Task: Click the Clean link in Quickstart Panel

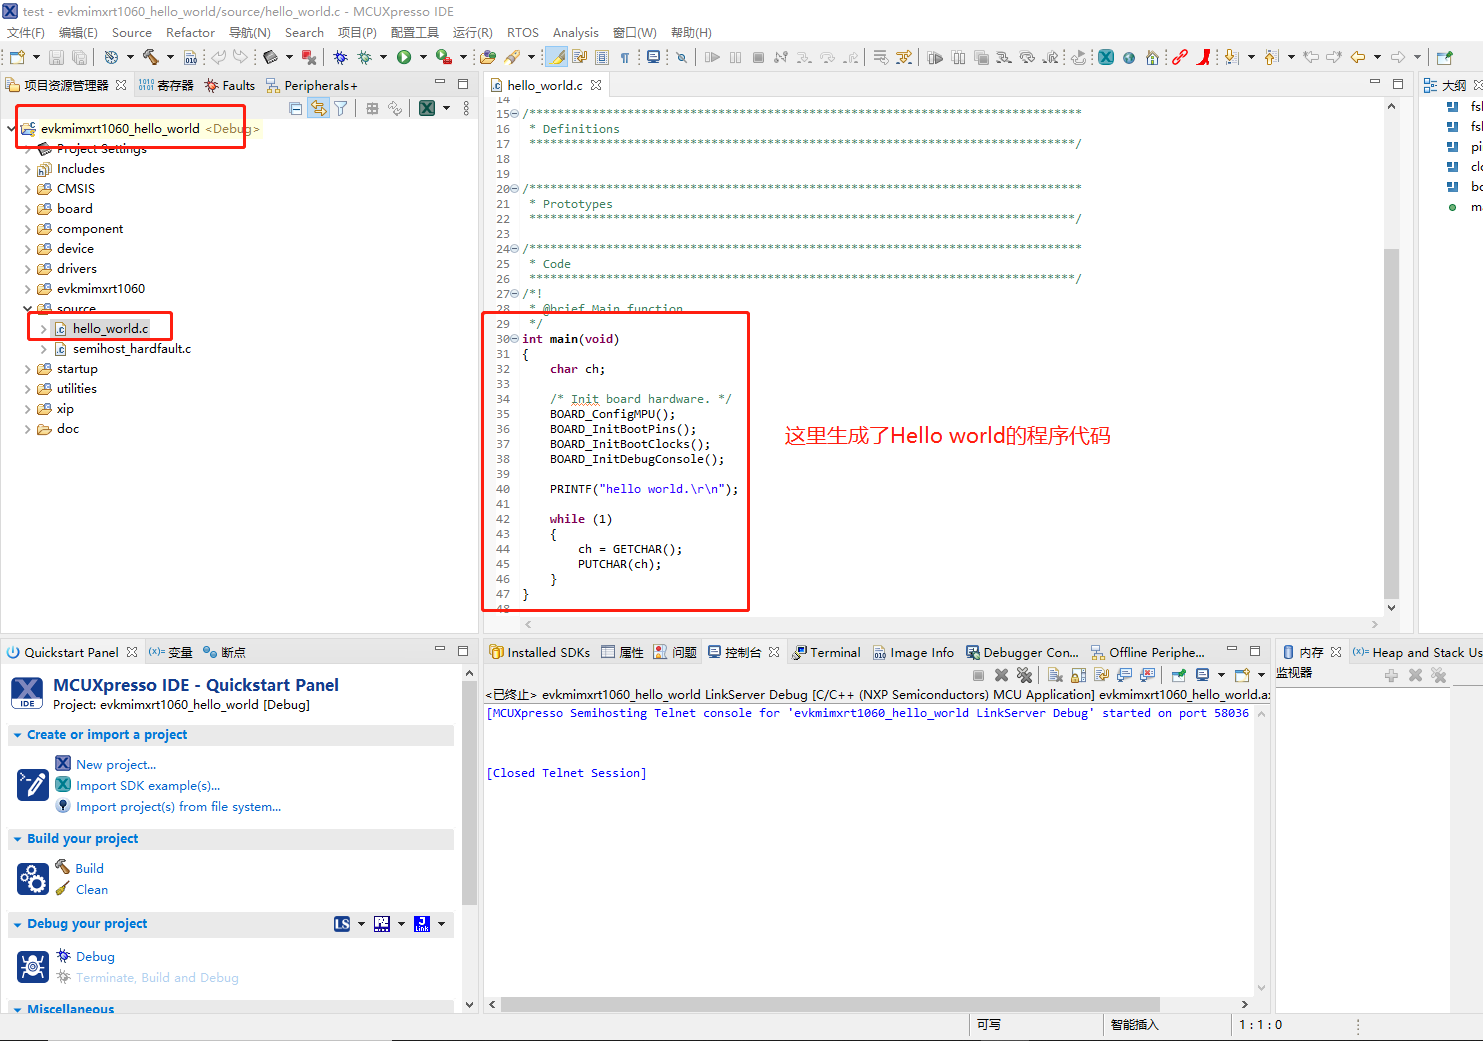Action: [92, 890]
